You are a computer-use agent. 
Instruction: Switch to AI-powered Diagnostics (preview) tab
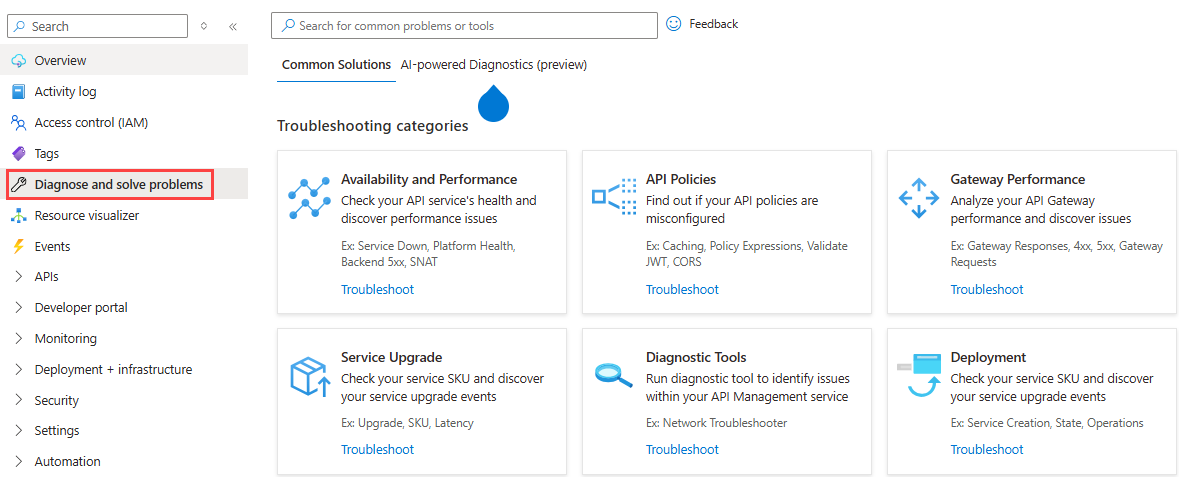coord(494,65)
